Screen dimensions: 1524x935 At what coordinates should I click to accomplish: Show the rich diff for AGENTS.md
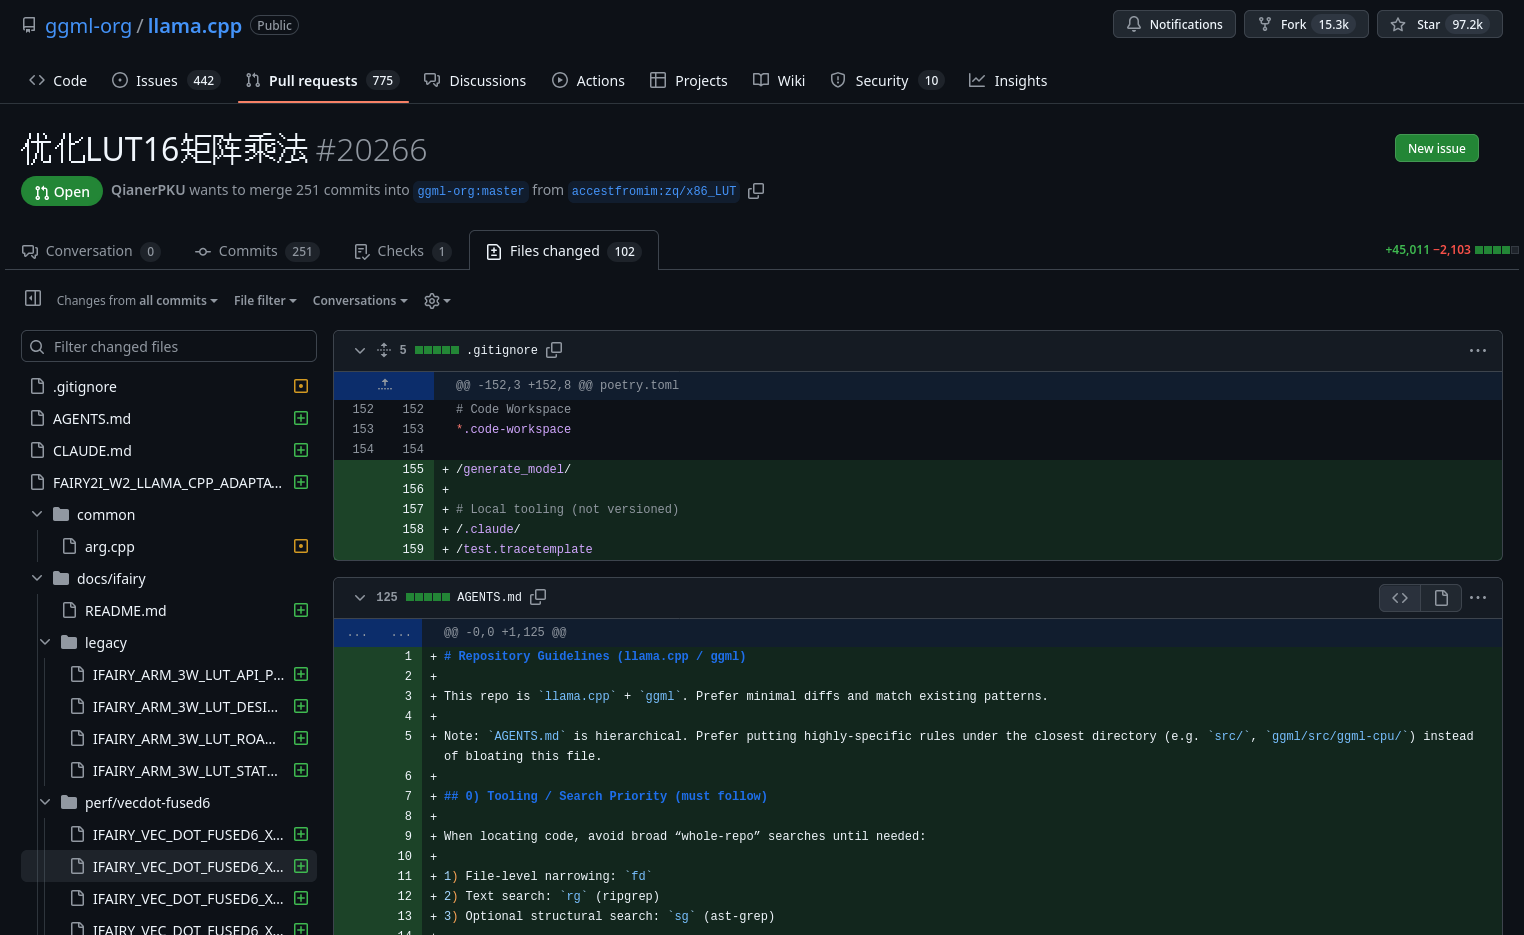(x=1441, y=598)
